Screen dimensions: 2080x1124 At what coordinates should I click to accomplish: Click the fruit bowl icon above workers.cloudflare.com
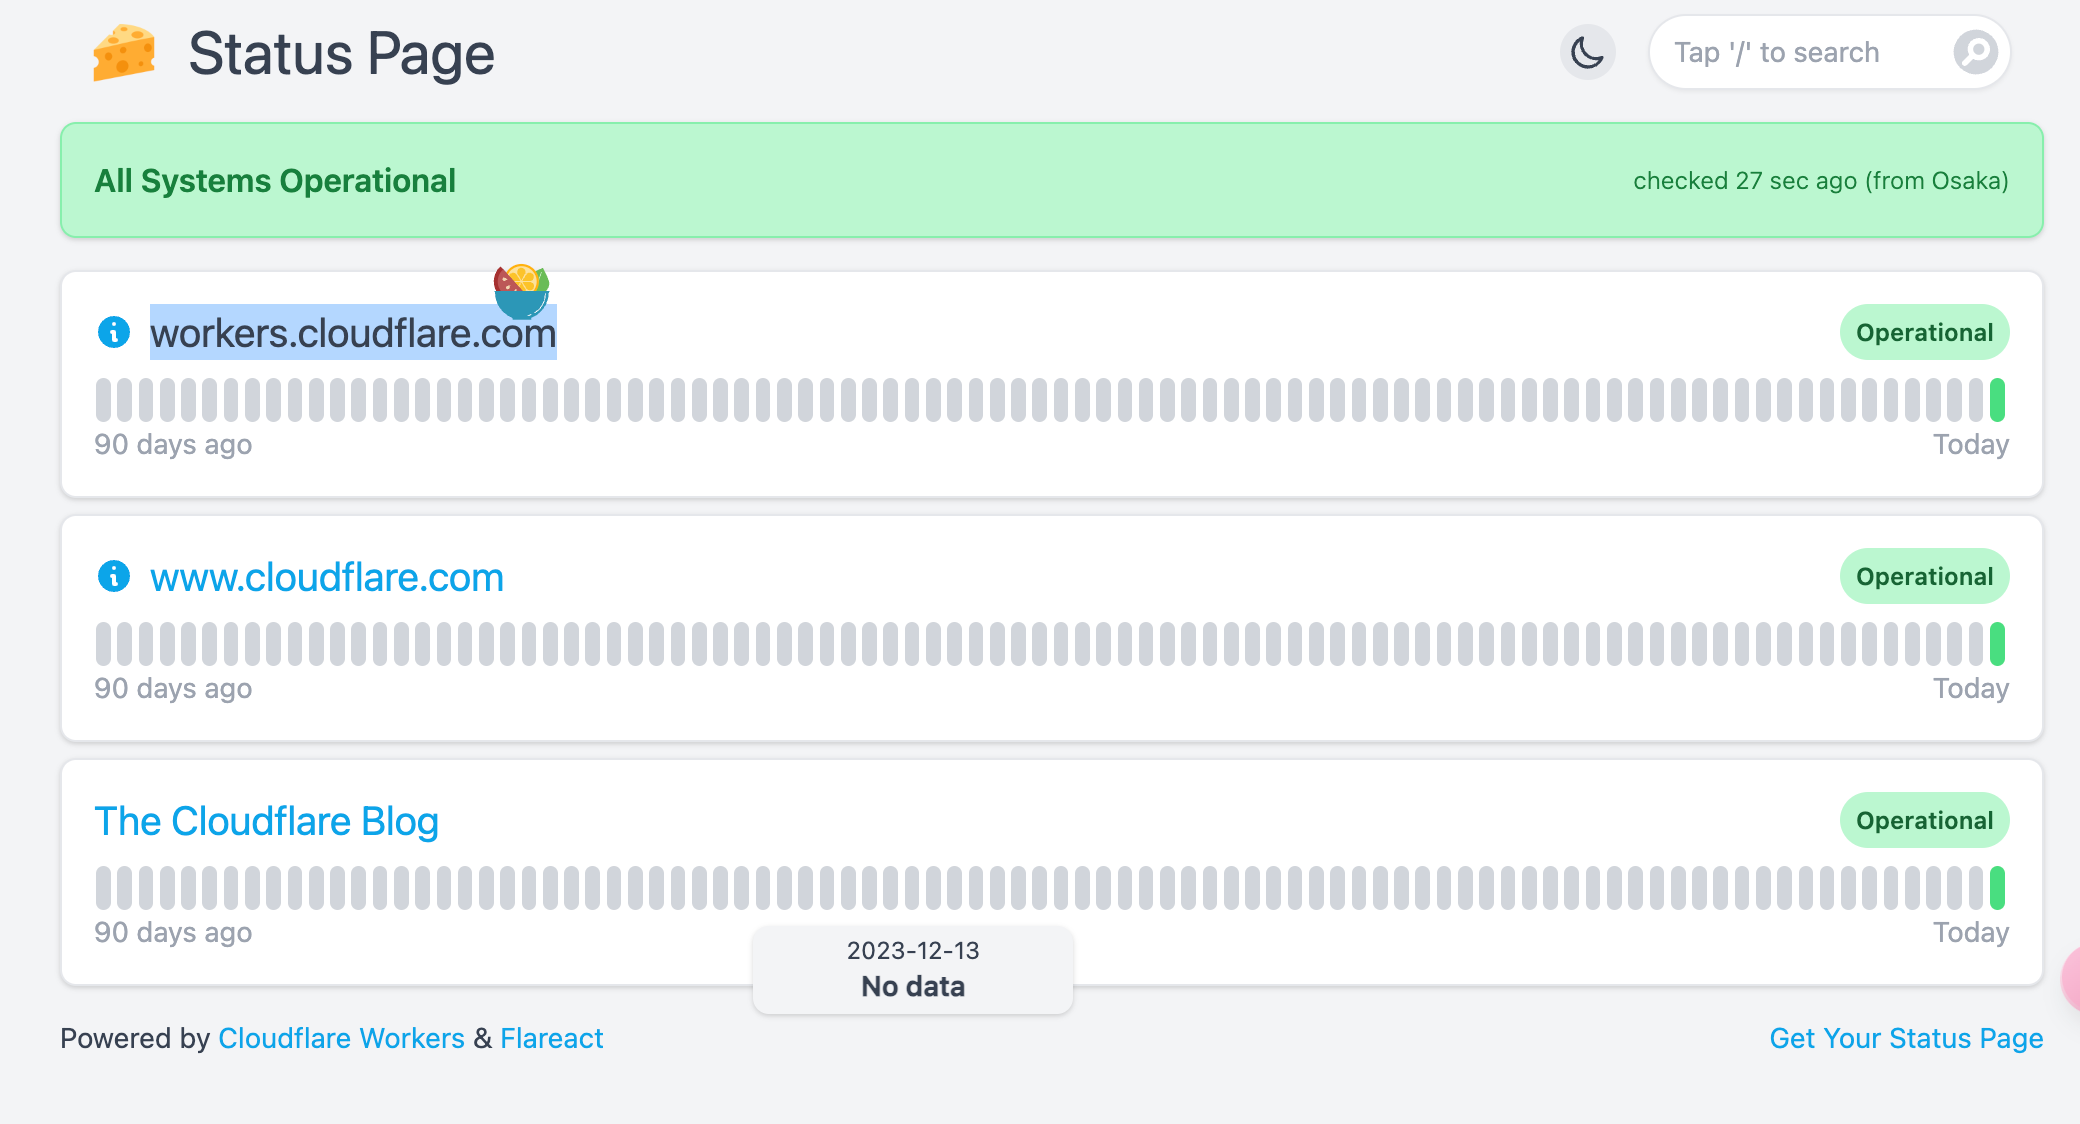pos(521,291)
